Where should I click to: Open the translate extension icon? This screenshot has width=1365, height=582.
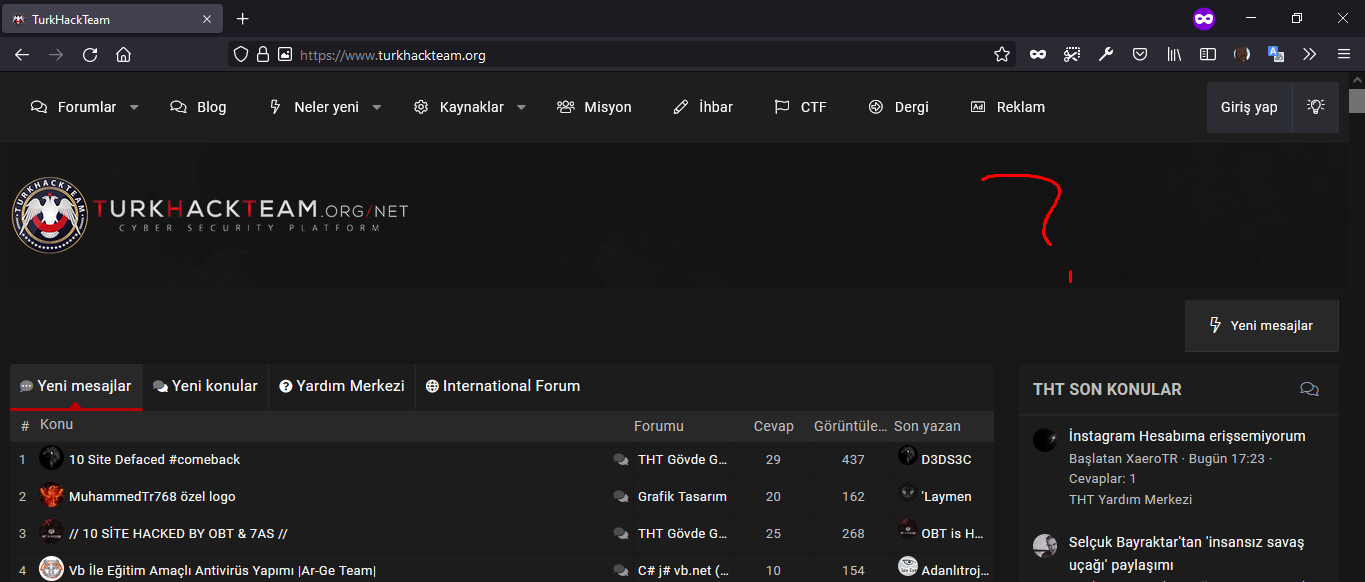[x=1276, y=55]
